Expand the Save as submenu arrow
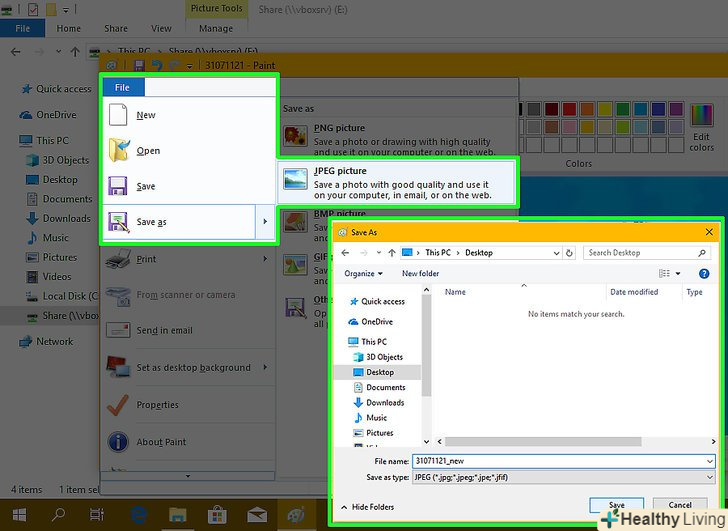The height and width of the screenshot is (531, 728). point(266,222)
